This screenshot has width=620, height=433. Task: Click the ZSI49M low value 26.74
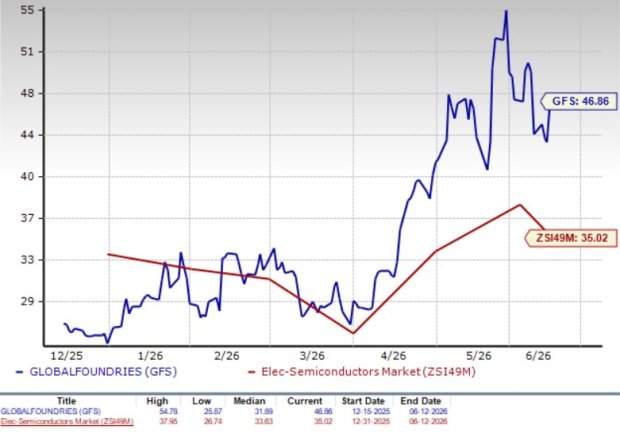coord(213,421)
